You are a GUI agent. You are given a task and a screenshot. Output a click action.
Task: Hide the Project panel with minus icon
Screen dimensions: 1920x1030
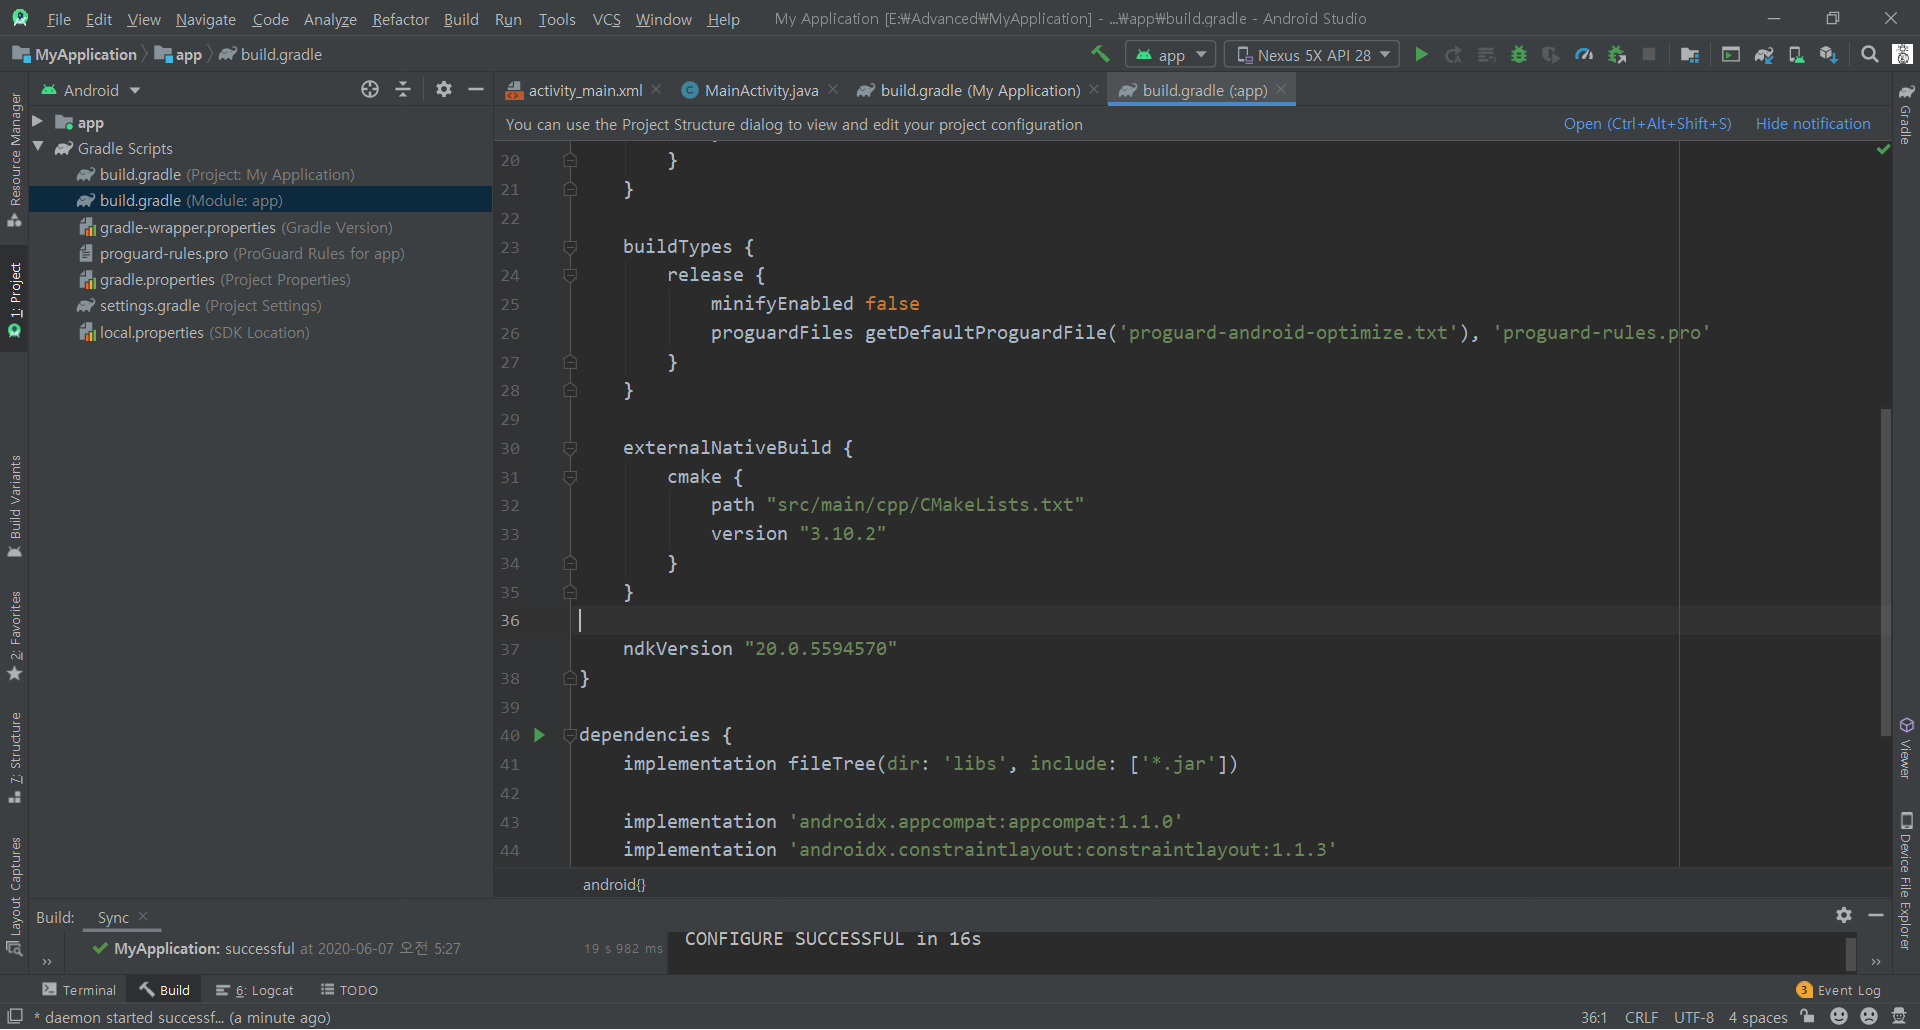[x=476, y=89]
